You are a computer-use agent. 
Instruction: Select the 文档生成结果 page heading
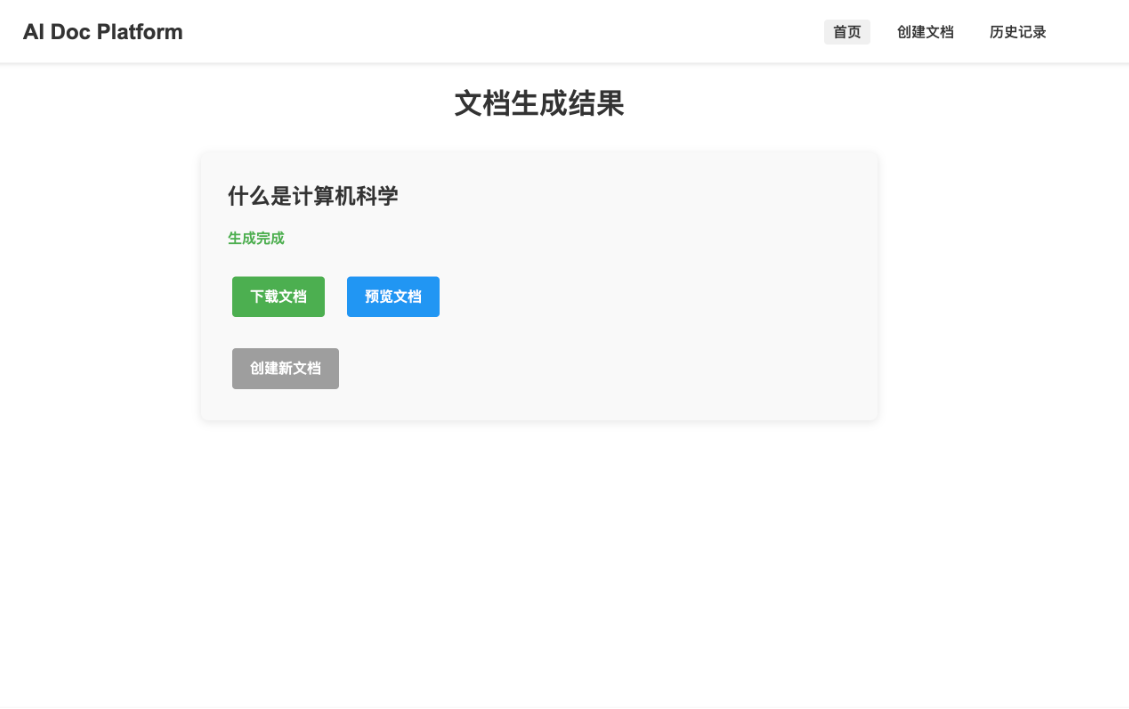(539, 104)
